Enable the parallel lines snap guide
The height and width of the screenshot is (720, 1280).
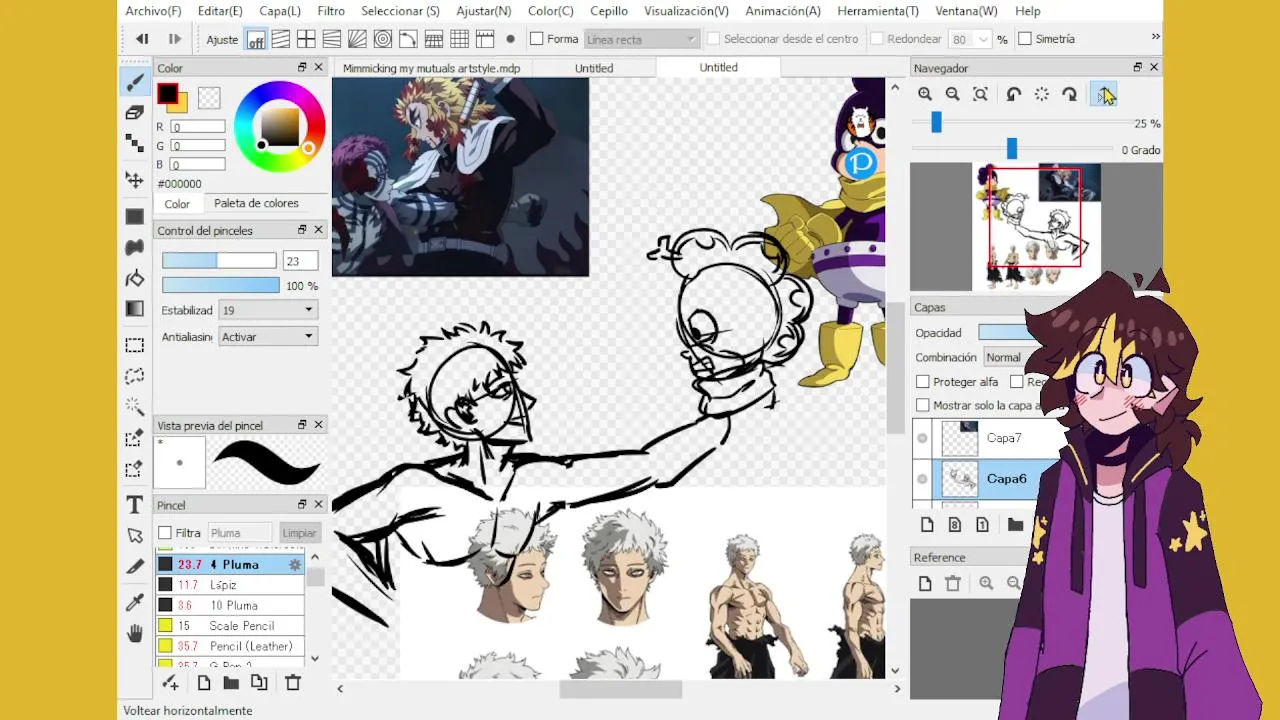pyautogui.click(x=281, y=40)
